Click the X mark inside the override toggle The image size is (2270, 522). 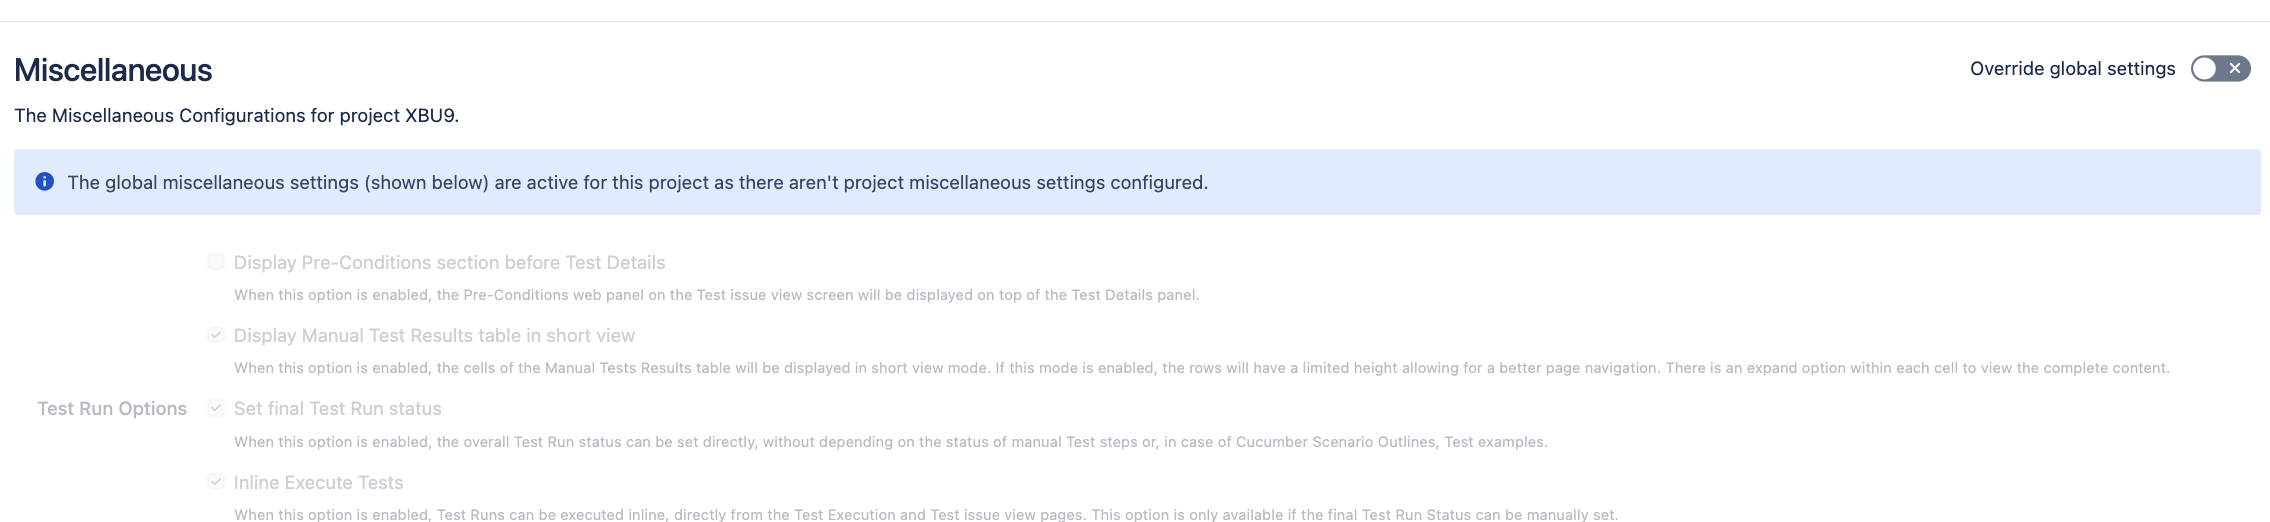tap(2235, 69)
